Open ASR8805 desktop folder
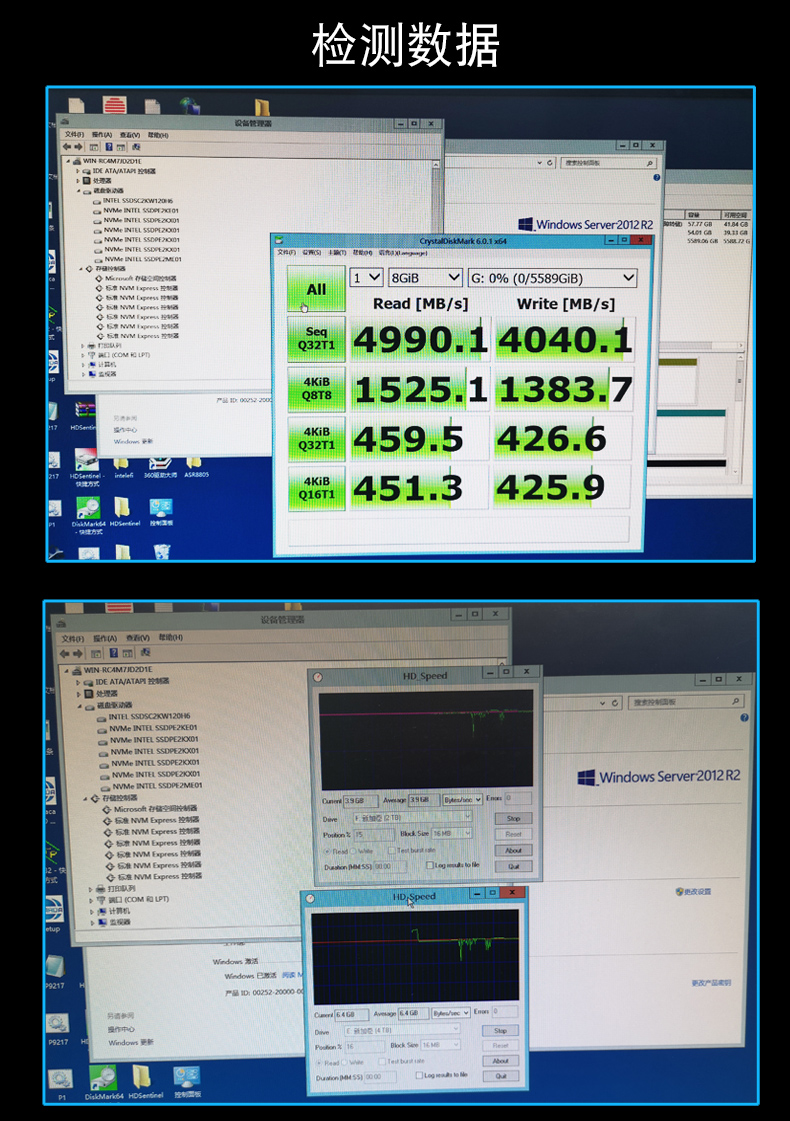This screenshot has height=1121, width=790. pos(196,467)
